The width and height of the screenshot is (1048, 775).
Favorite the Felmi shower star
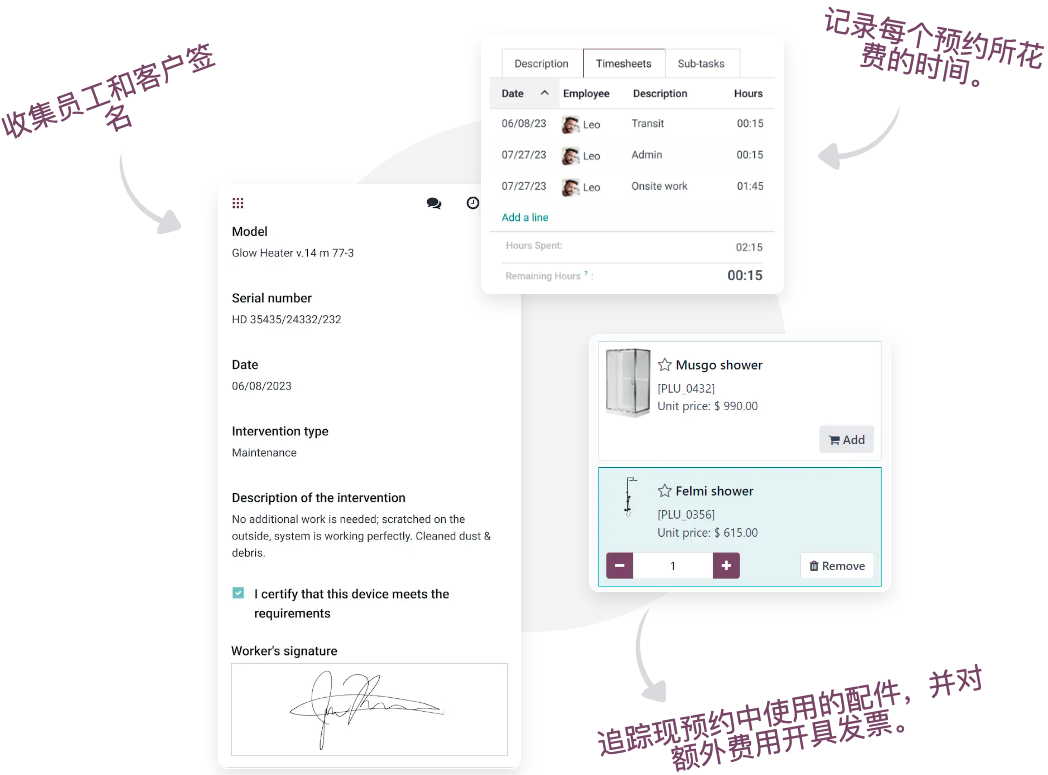(x=664, y=491)
